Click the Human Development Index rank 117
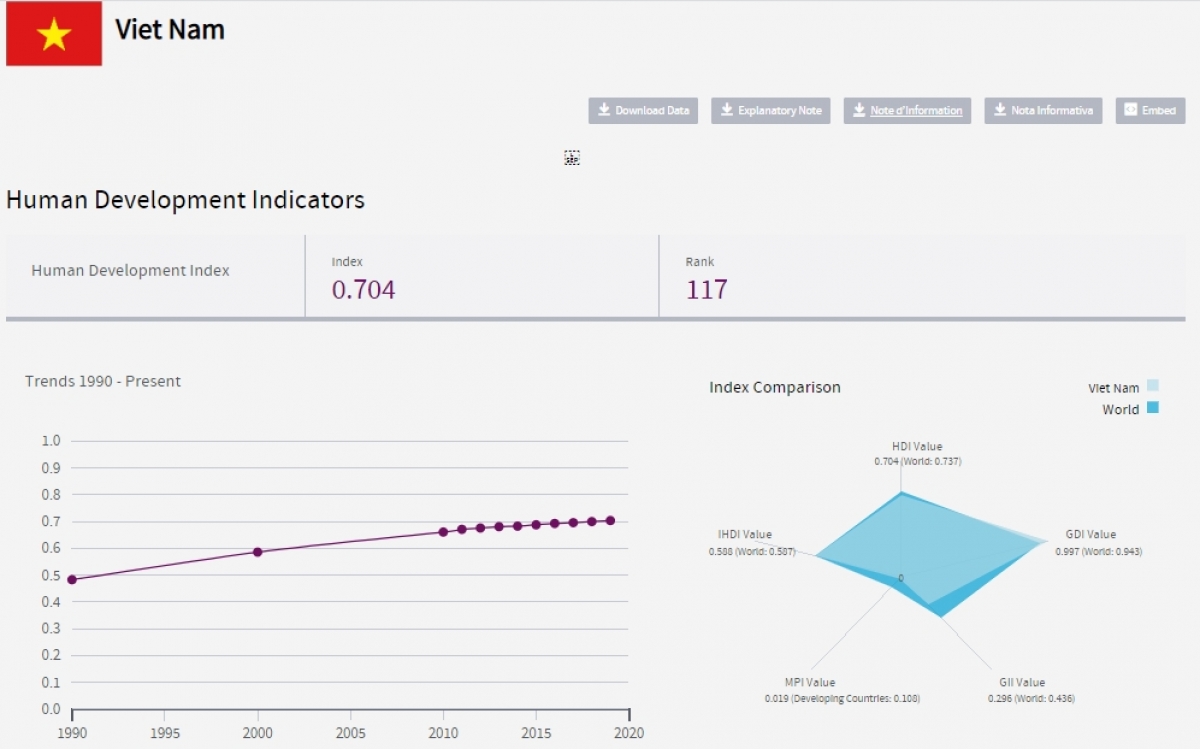The width and height of the screenshot is (1200, 749). click(706, 291)
